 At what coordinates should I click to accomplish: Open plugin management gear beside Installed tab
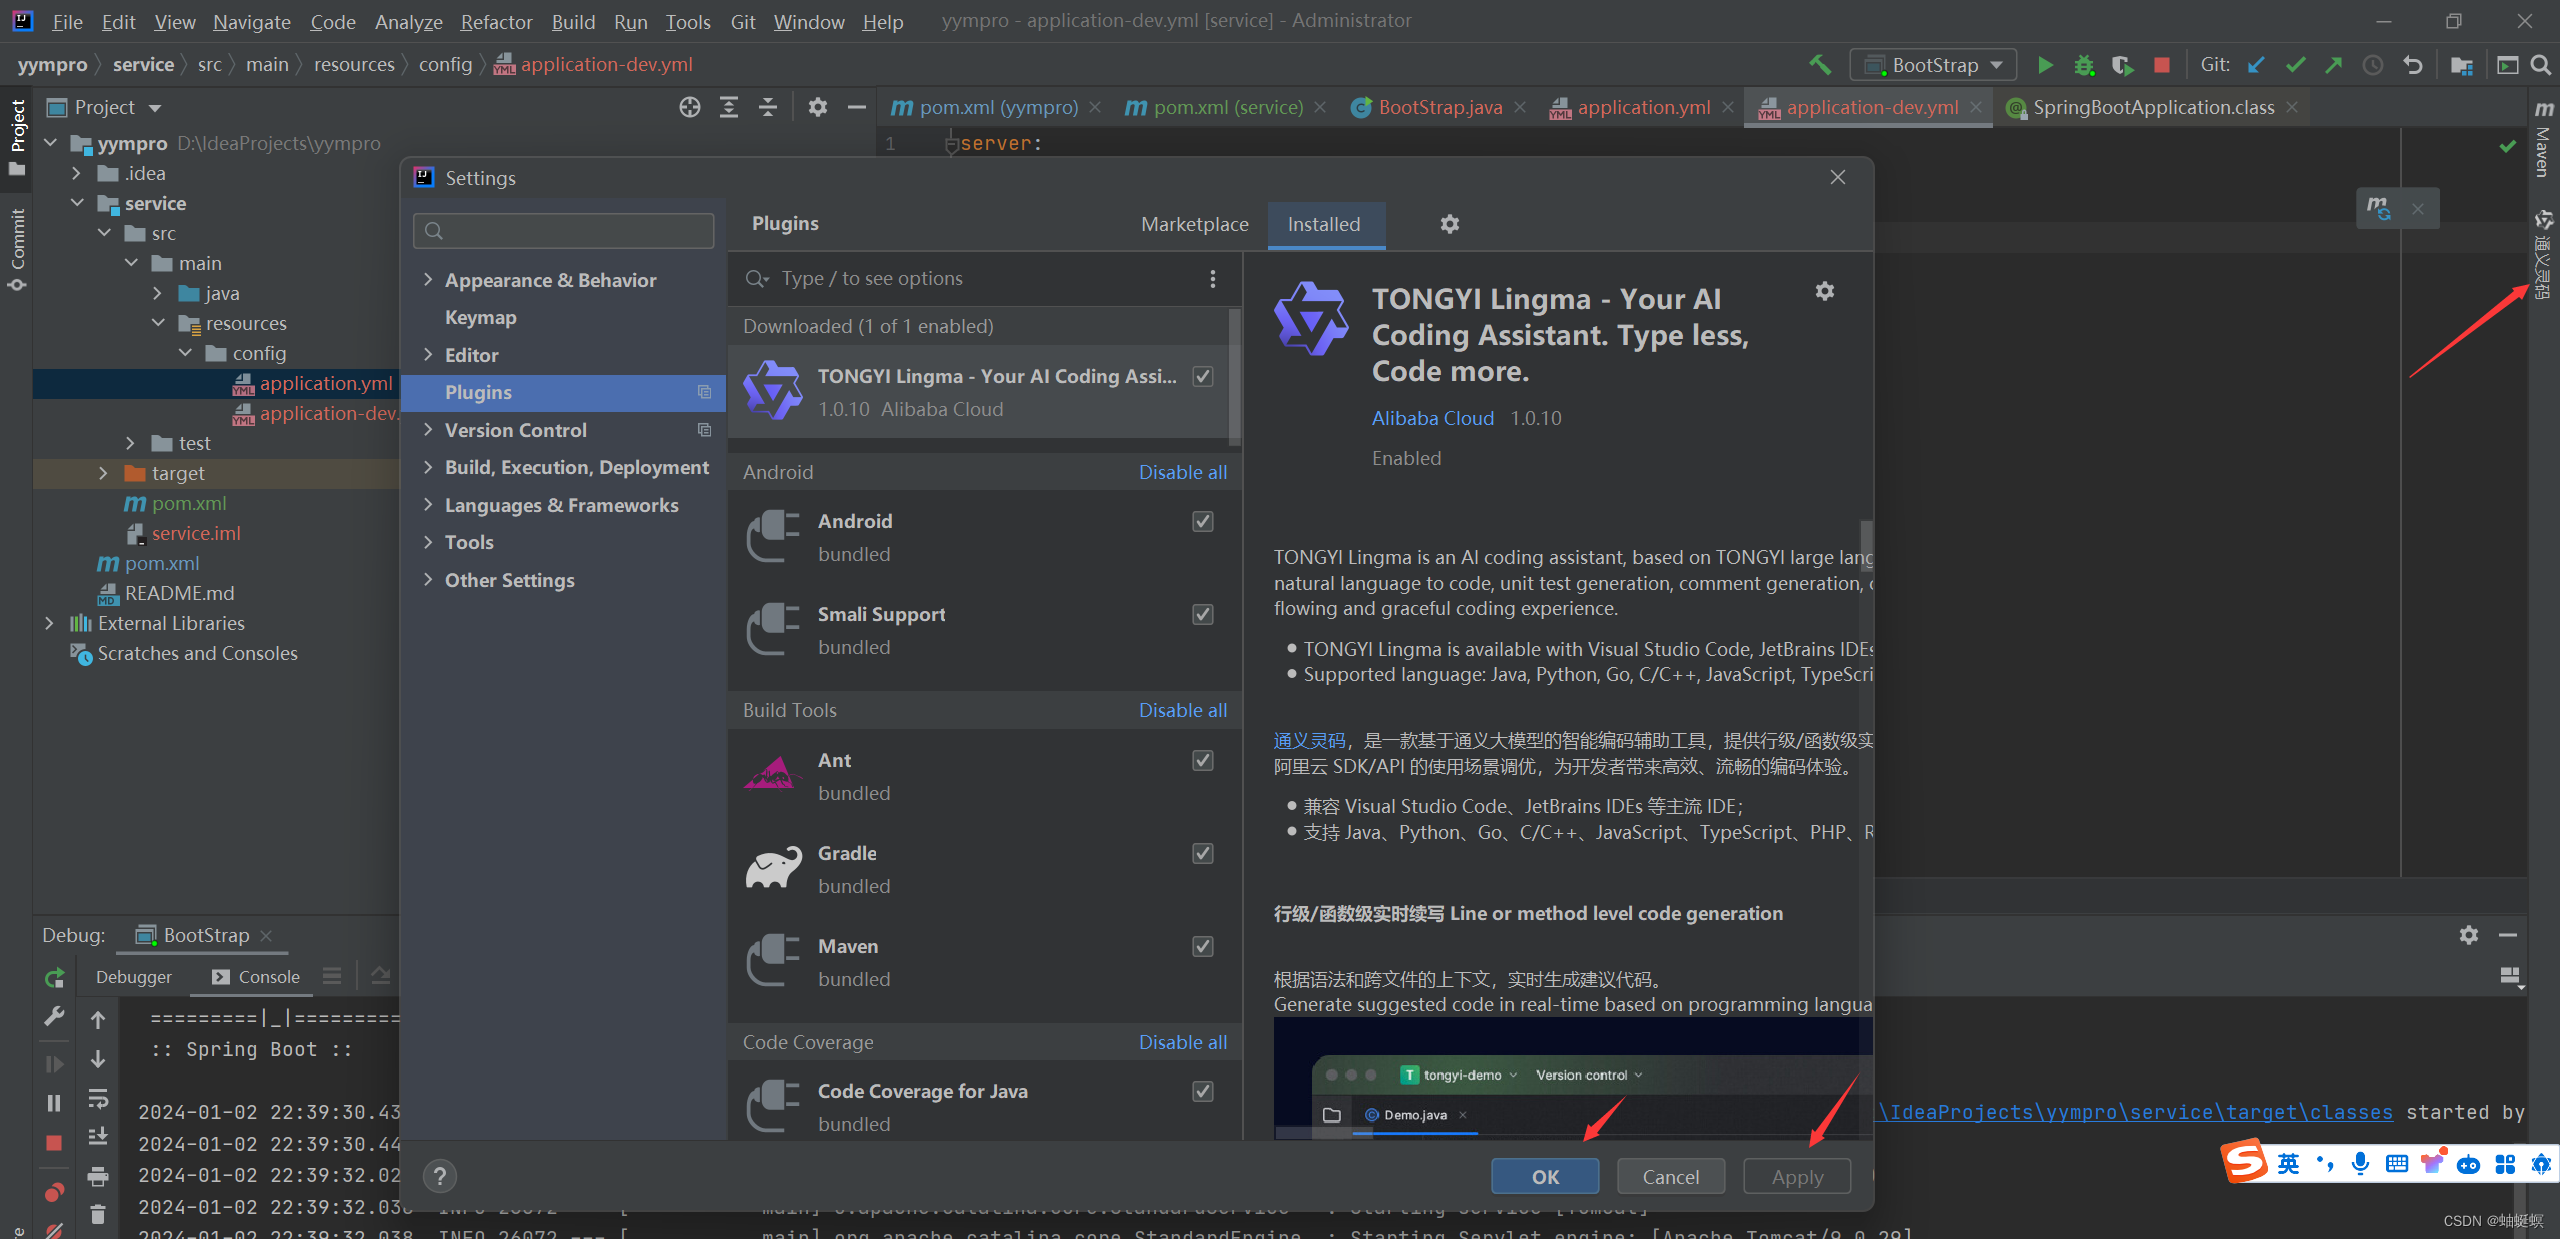(x=1450, y=224)
